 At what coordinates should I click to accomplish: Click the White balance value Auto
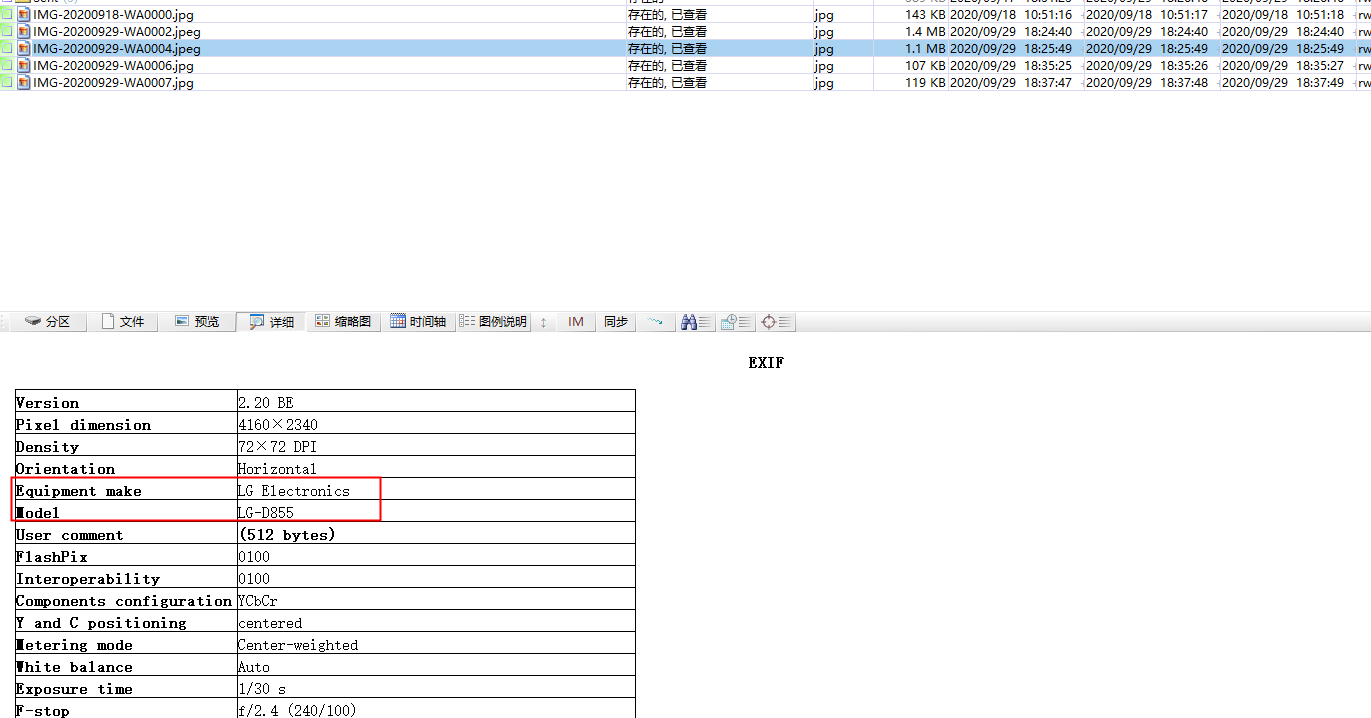click(x=254, y=666)
